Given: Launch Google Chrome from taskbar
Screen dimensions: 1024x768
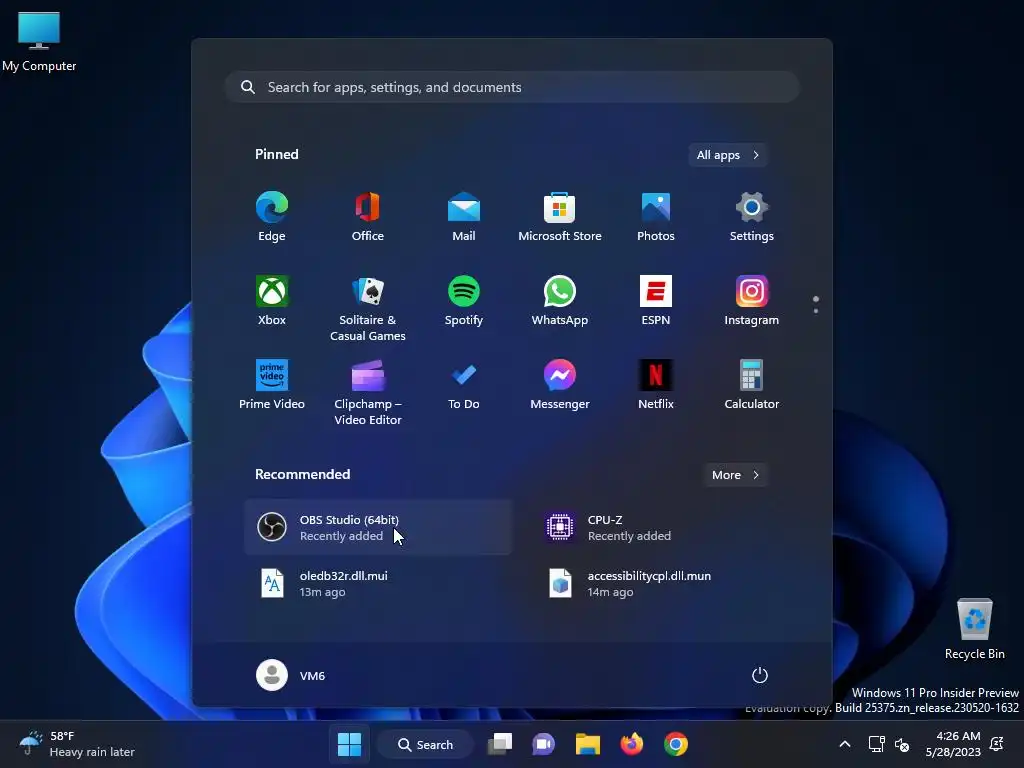Looking at the screenshot, I should point(676,744).
